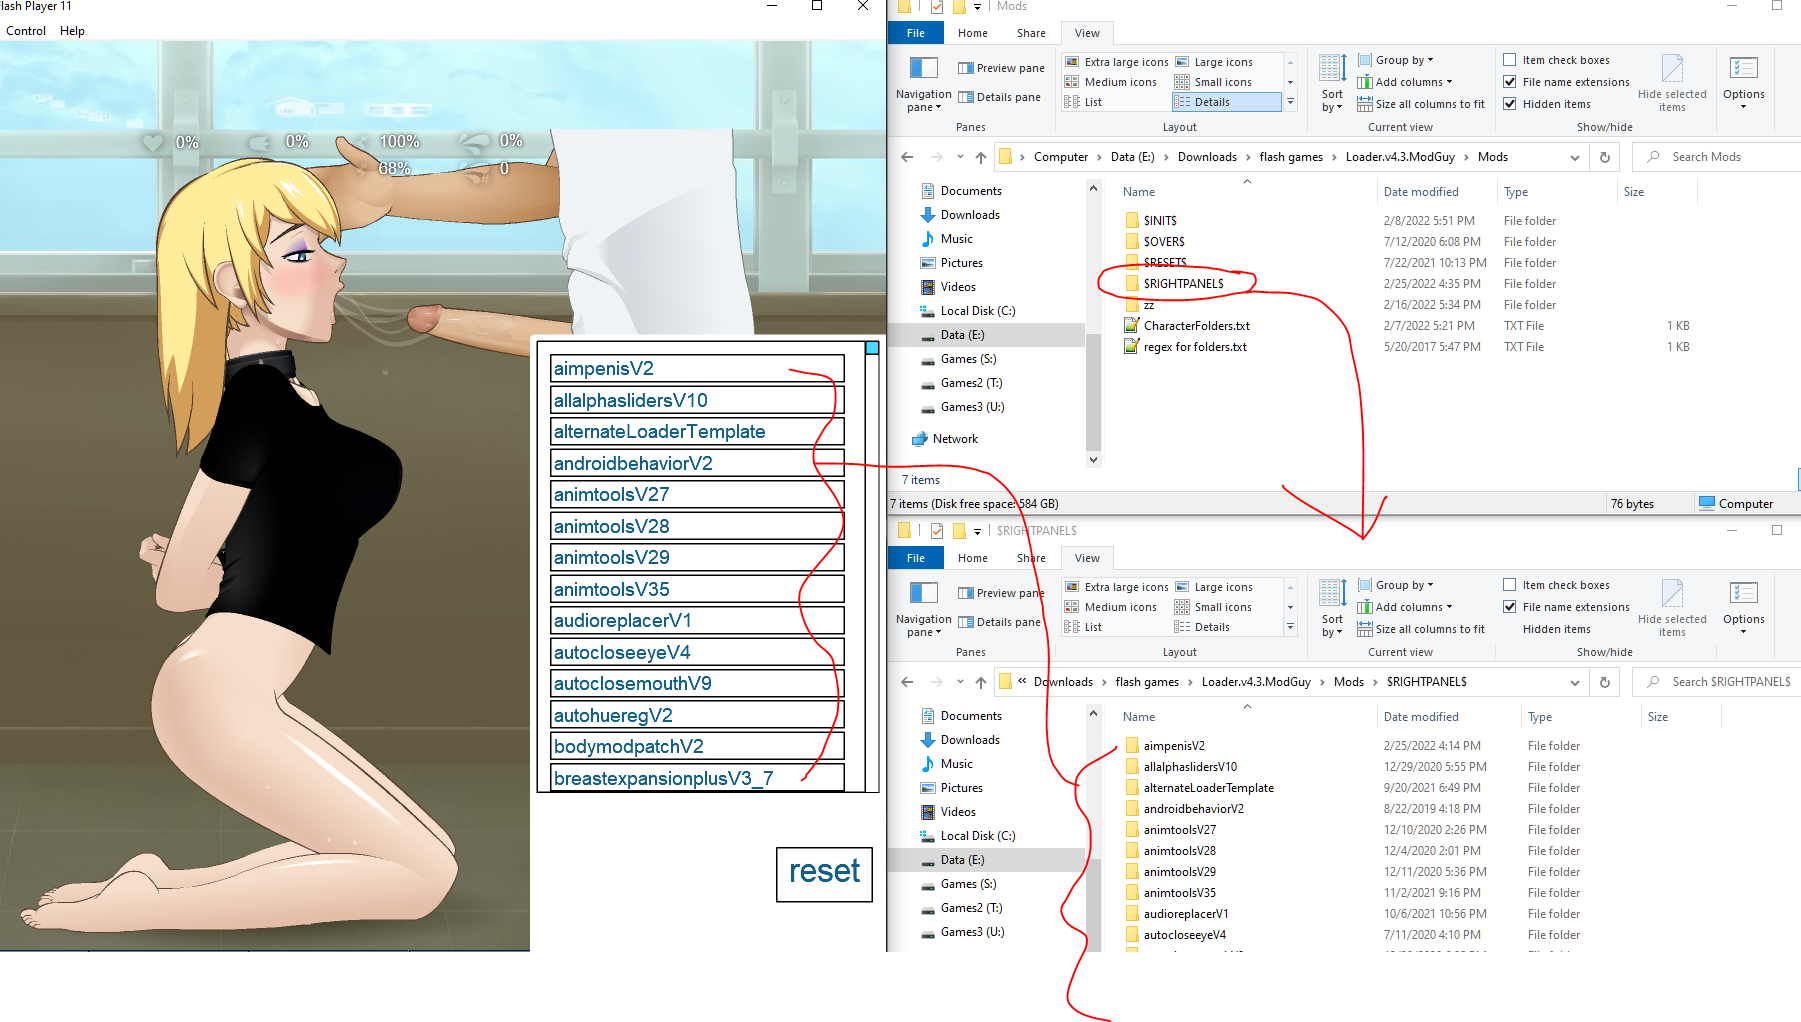Open Options in the Mods window ribbon
This screenshot has height=1022, width=1801.
click(x=1743, y=80)
